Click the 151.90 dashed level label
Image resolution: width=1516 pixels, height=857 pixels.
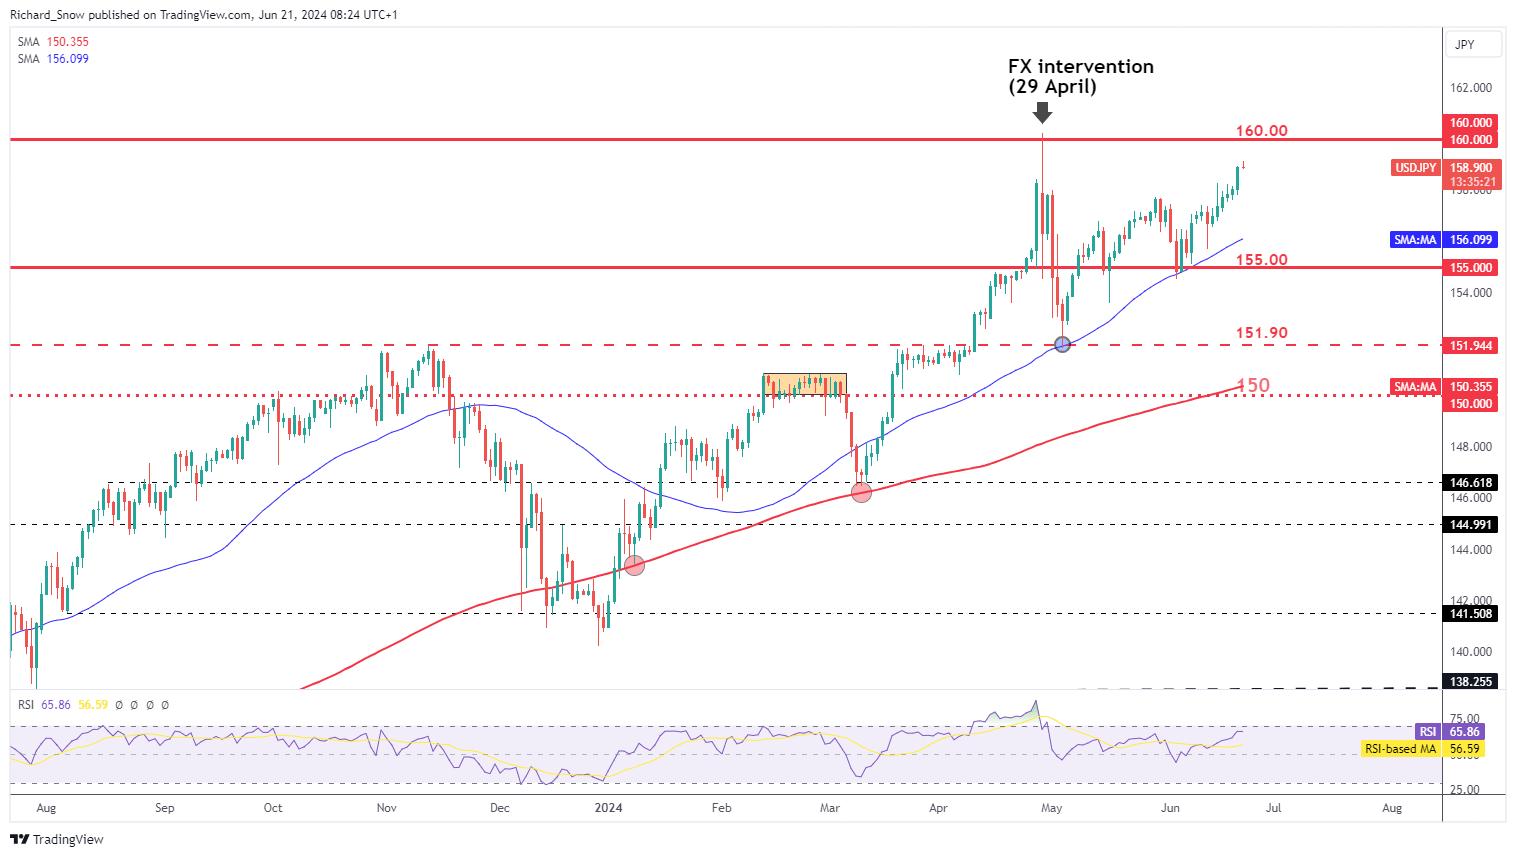1262,333
